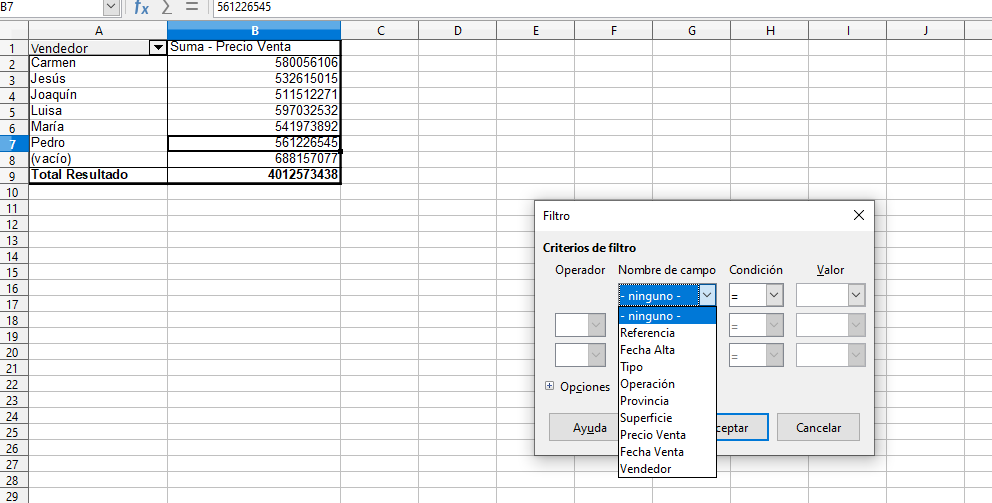
Task: Select '- ninguno -' in the field list
Action: [667, 316]
